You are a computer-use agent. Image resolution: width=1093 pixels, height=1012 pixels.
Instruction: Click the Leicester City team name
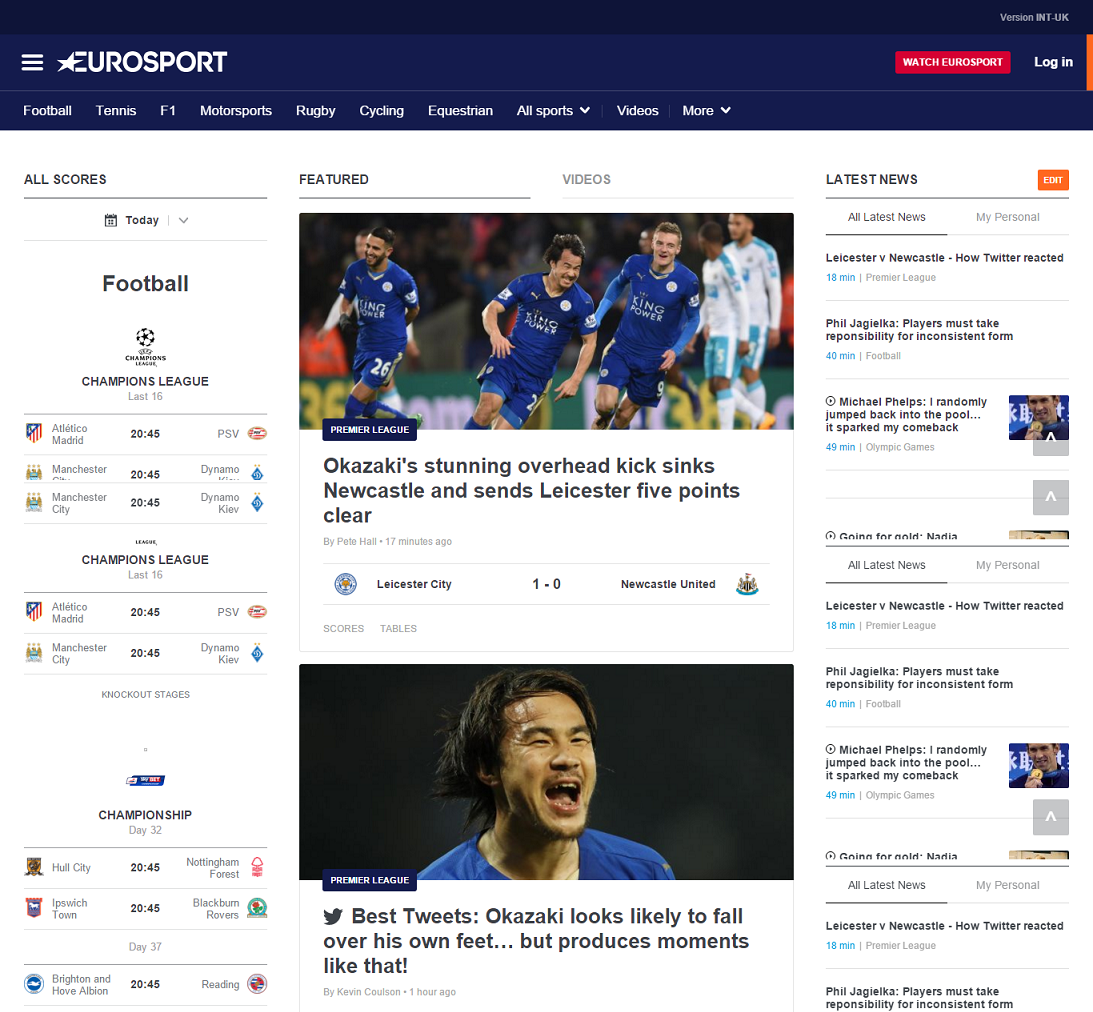pyautogui.click(x=414, y=584)
